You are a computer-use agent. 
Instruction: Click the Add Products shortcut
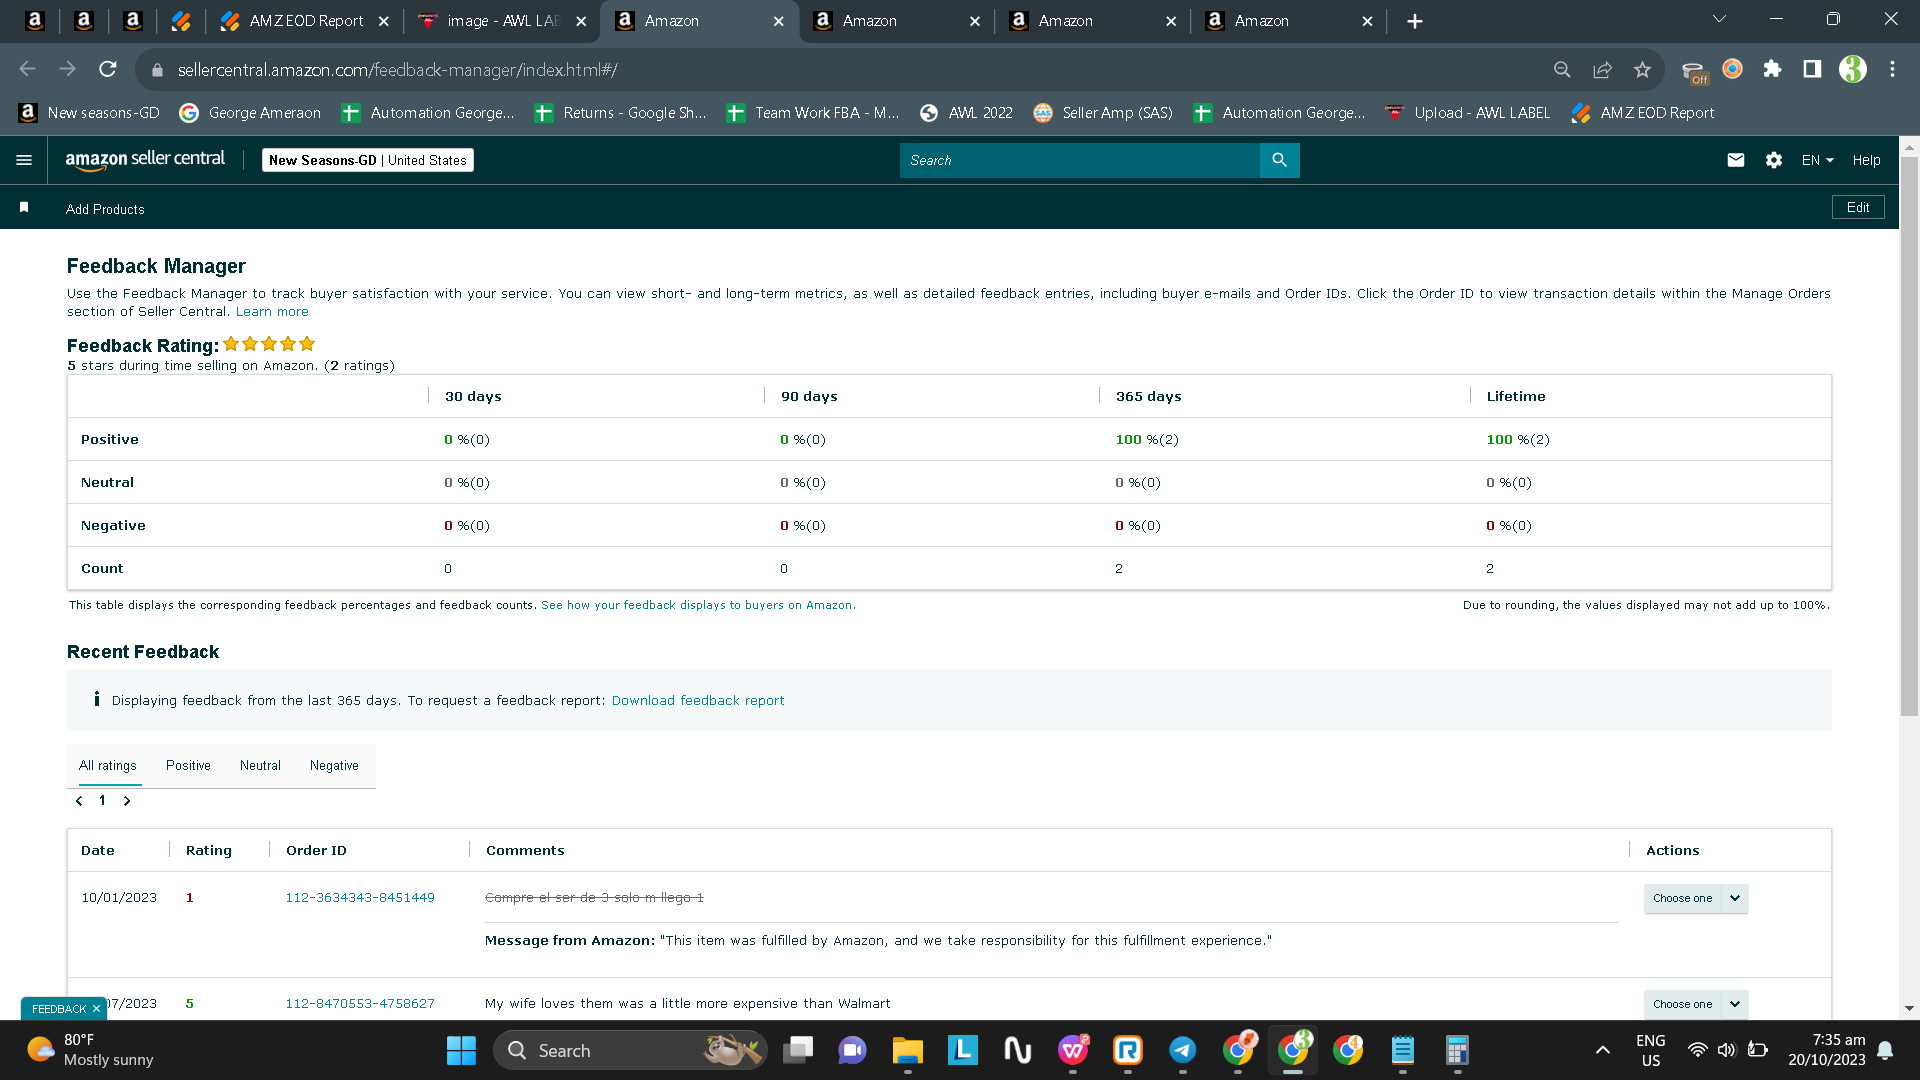pos(105,209)
